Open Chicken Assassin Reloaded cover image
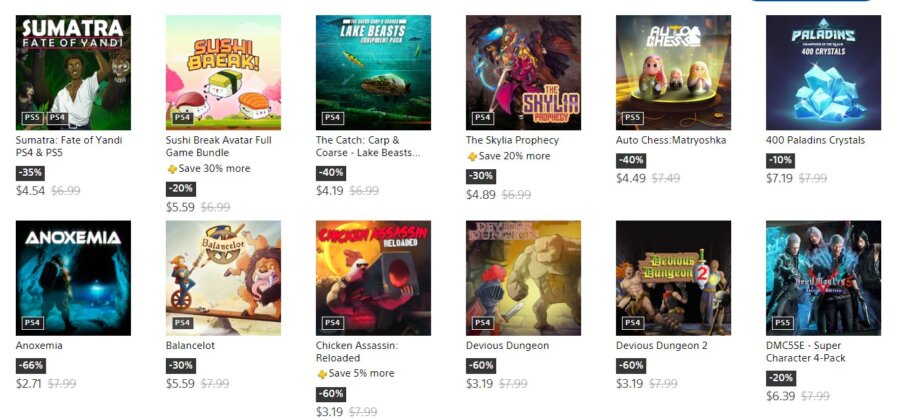Image resolution: width=899 pixels, height=420 pixels. pos(373,277)
